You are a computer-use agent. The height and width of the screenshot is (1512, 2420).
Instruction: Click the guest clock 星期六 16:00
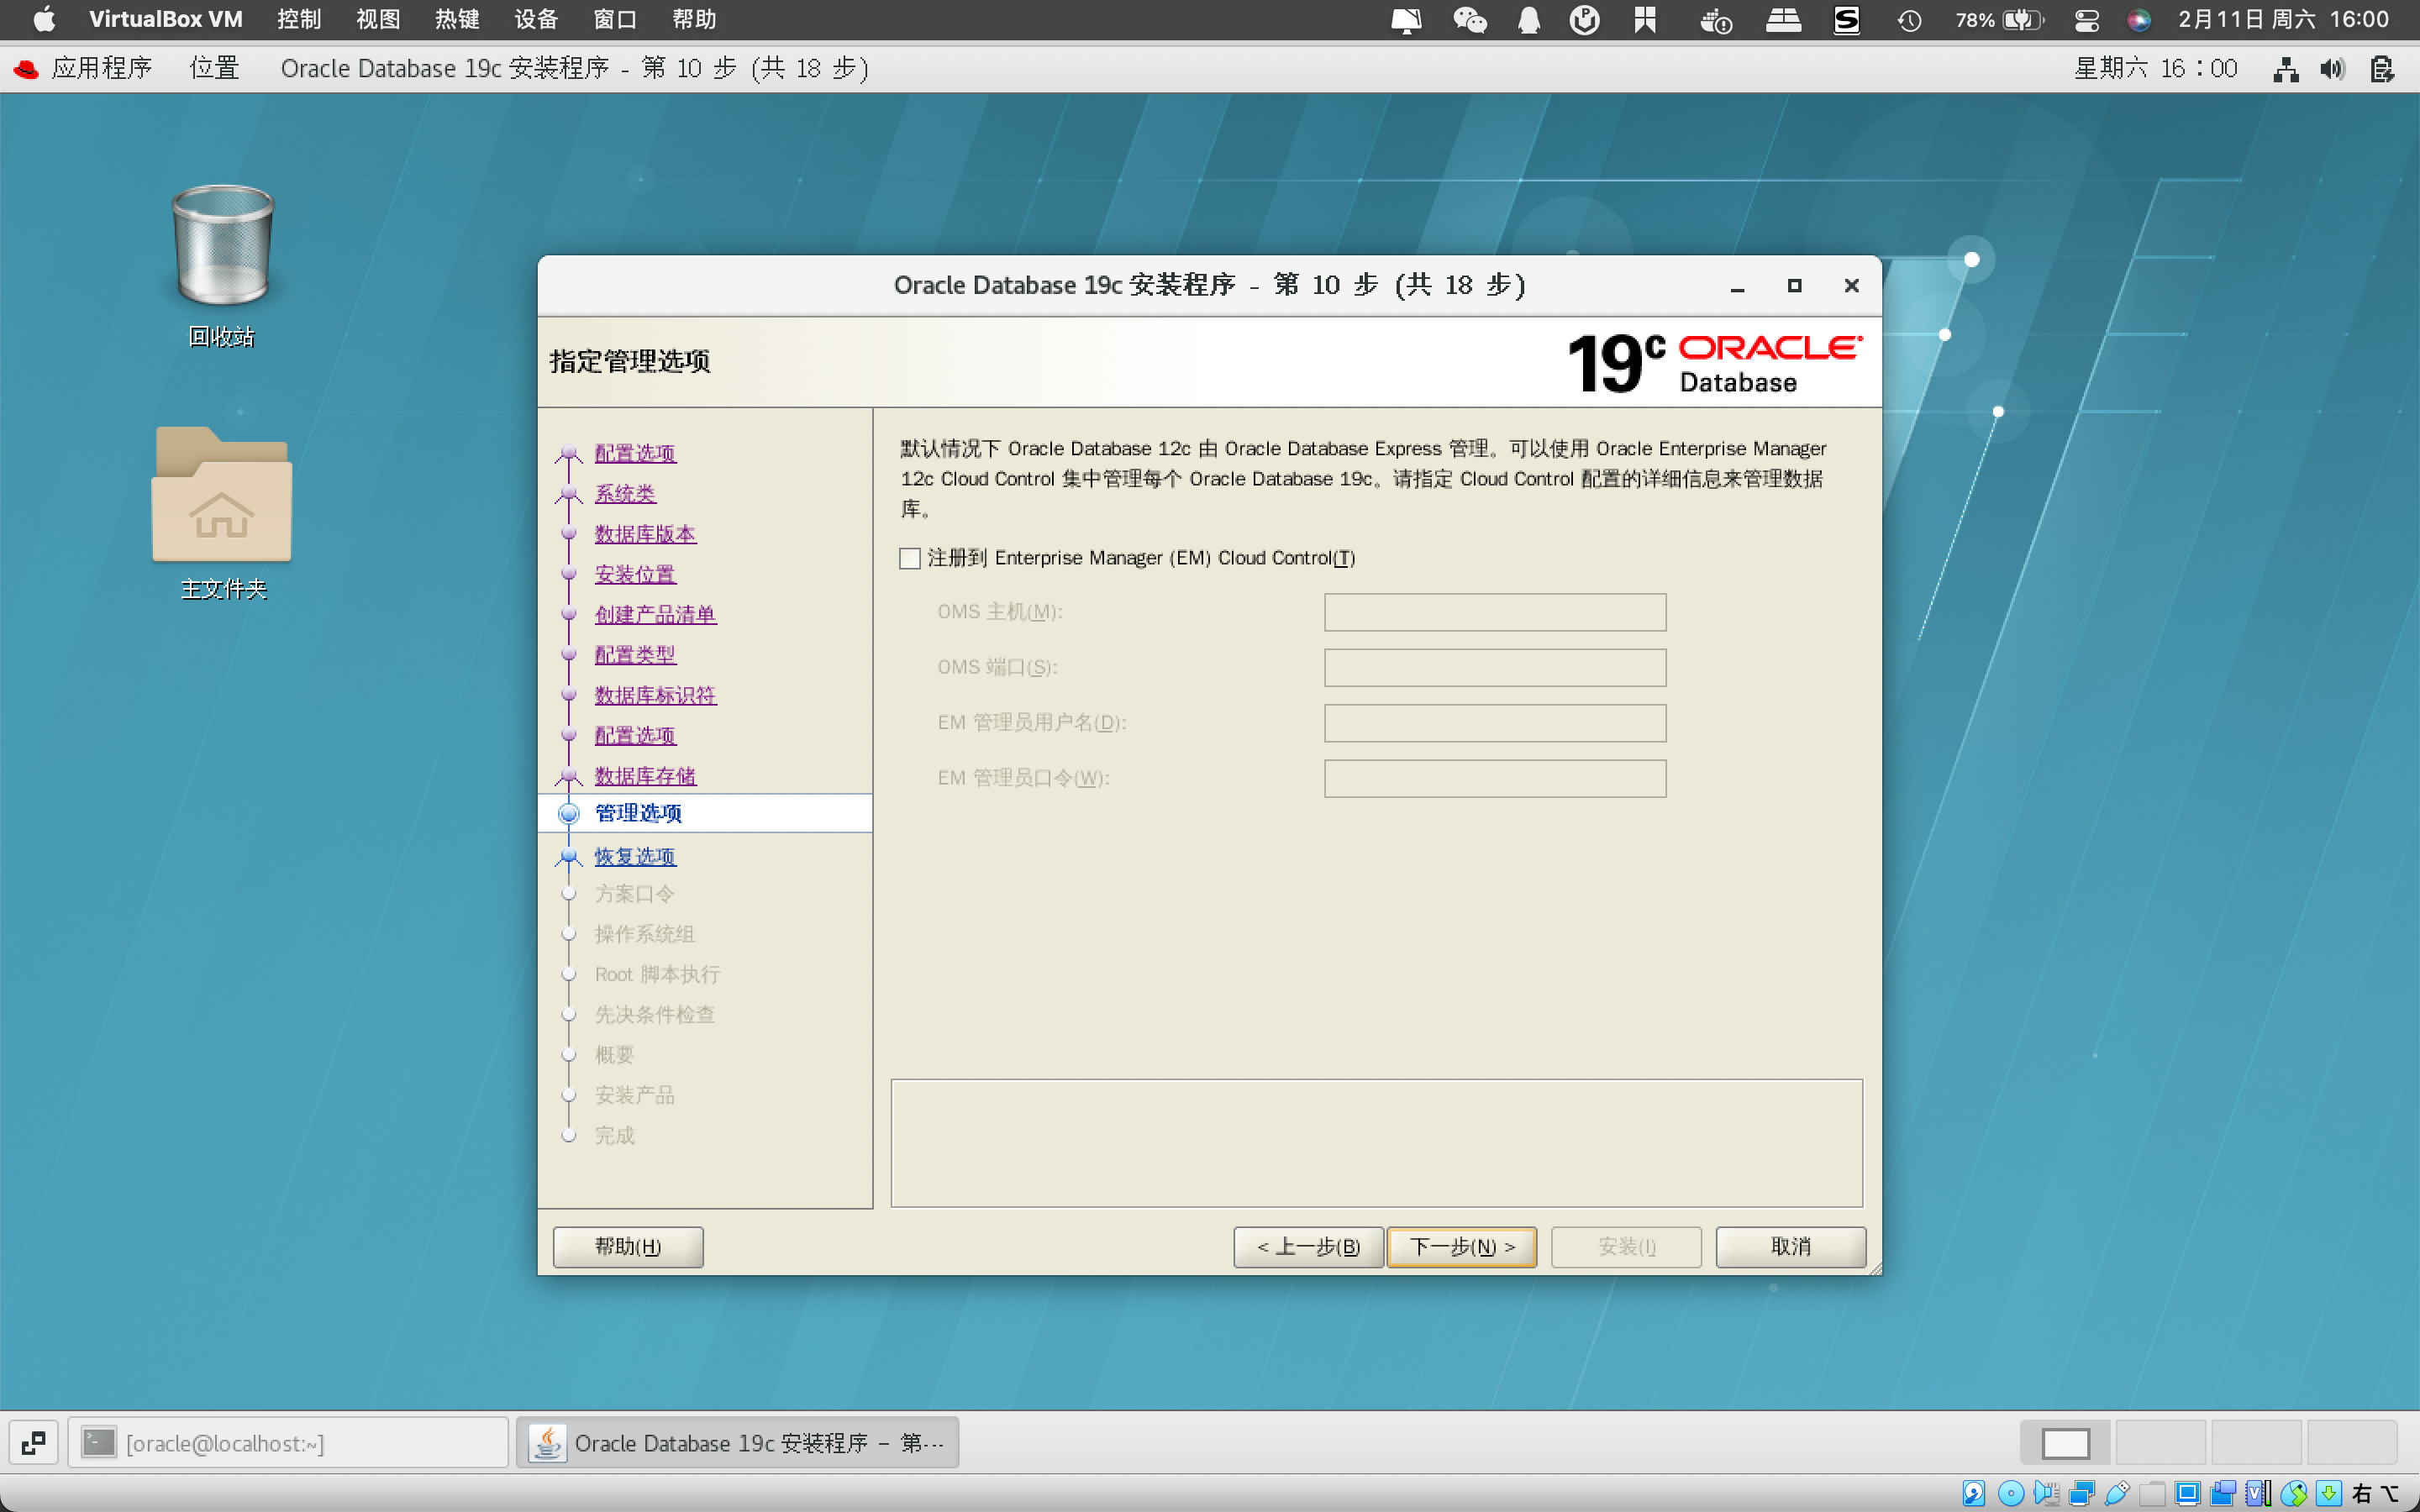(2155, 68)
